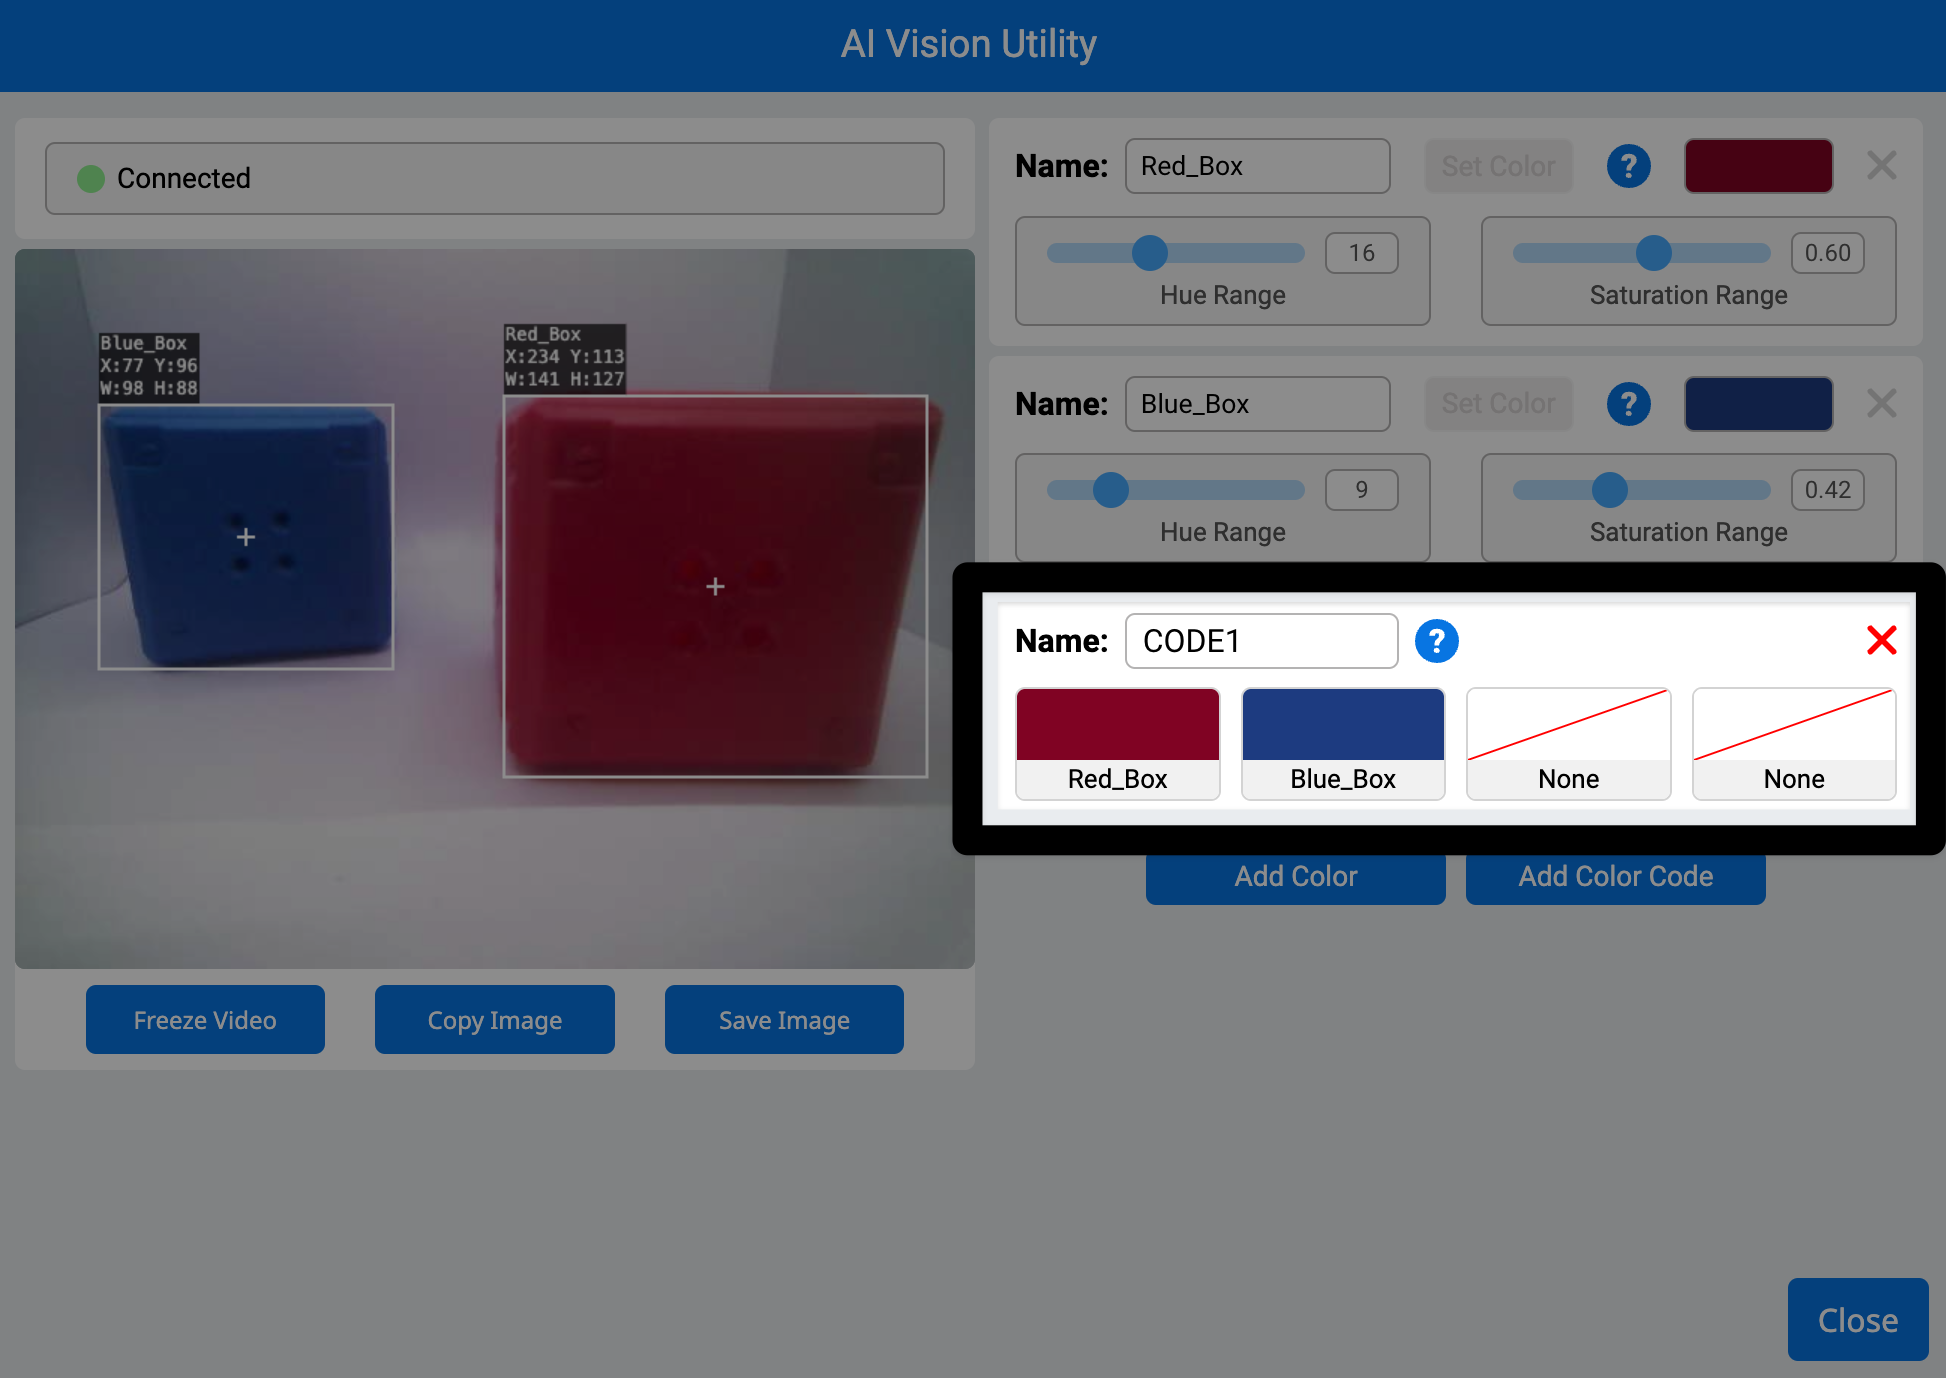
Task: Click the crosshair marker on the red box
Action: tap(715, 587)
